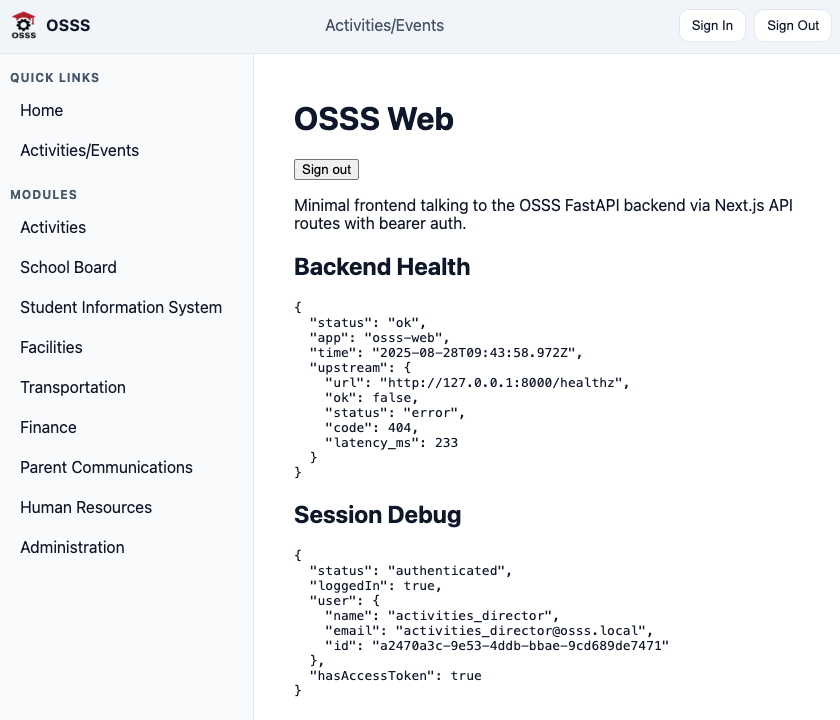Screen dimensions: 840x720
Task: Click the Sign Out header button
Action: 793,25
